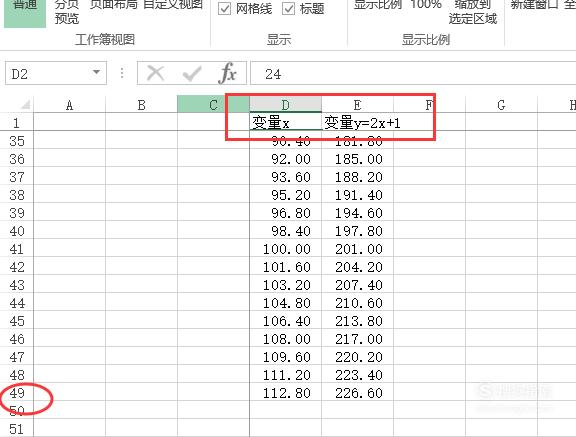Select row 48 header

point(17,375)
